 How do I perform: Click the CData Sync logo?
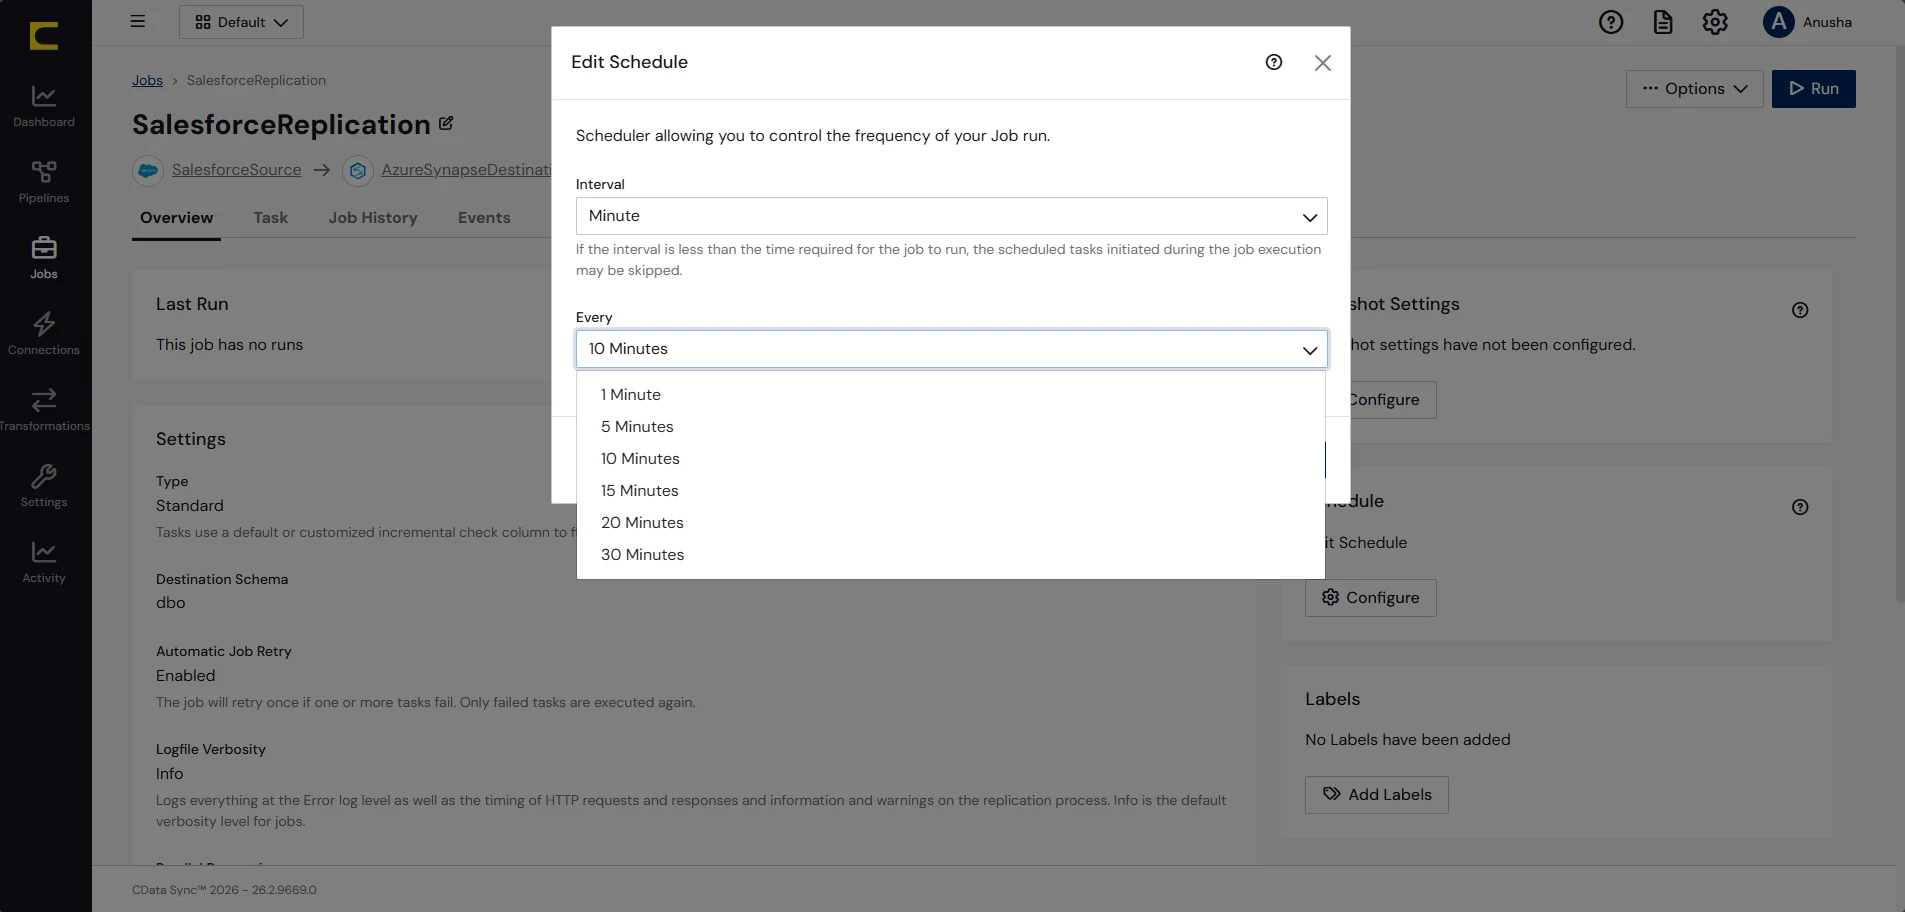point(44,36)
